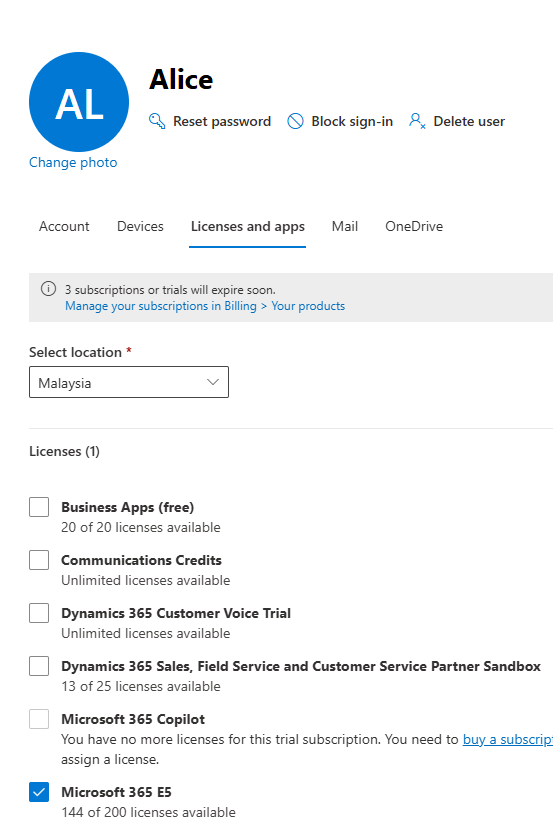Screen dimensions: 553x821
Task: Click the Block sign-in circle icon
Action: 295,121
